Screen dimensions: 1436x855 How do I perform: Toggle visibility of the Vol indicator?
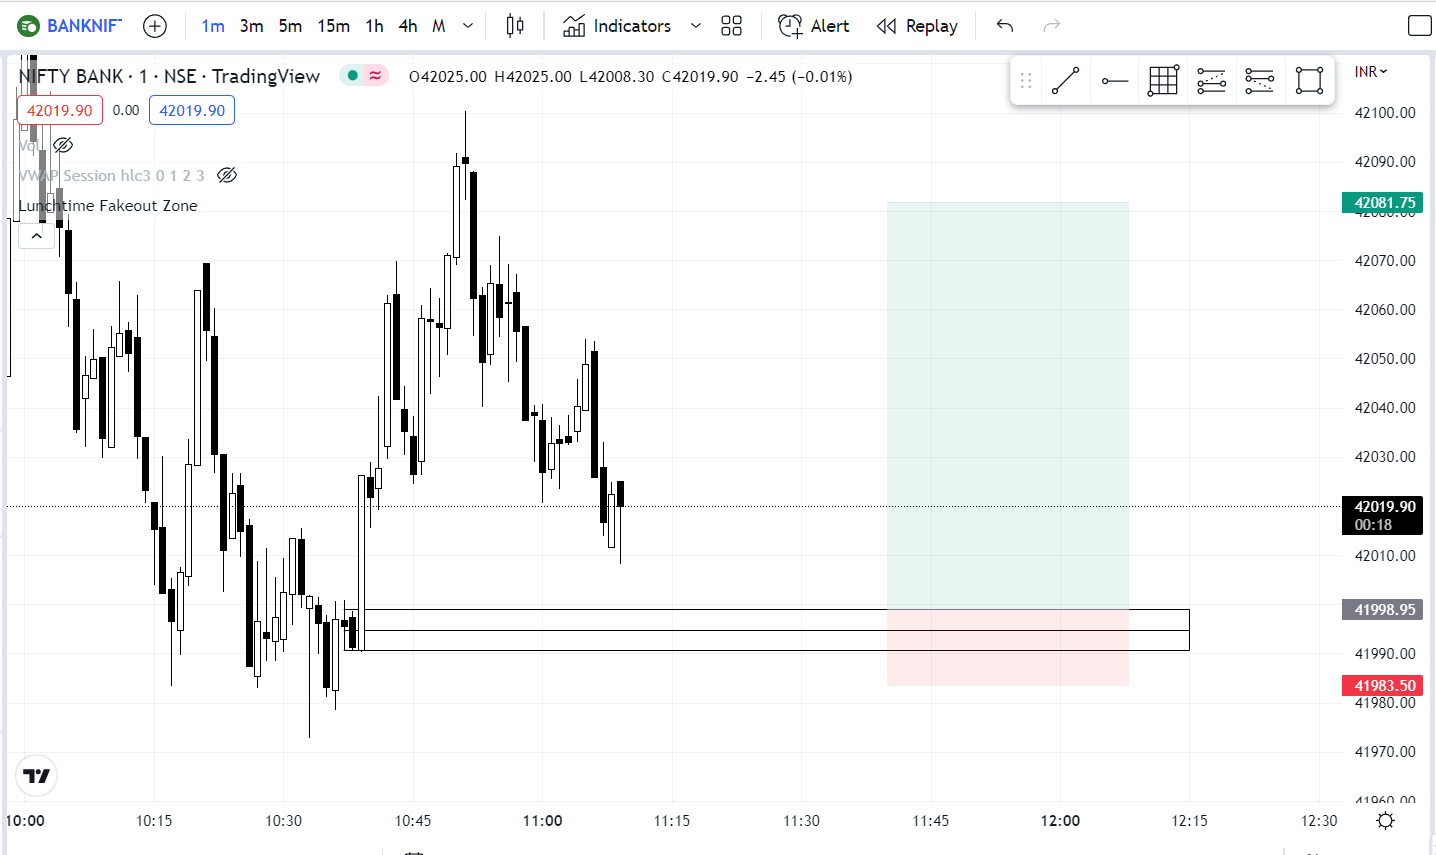pos(63,145)
